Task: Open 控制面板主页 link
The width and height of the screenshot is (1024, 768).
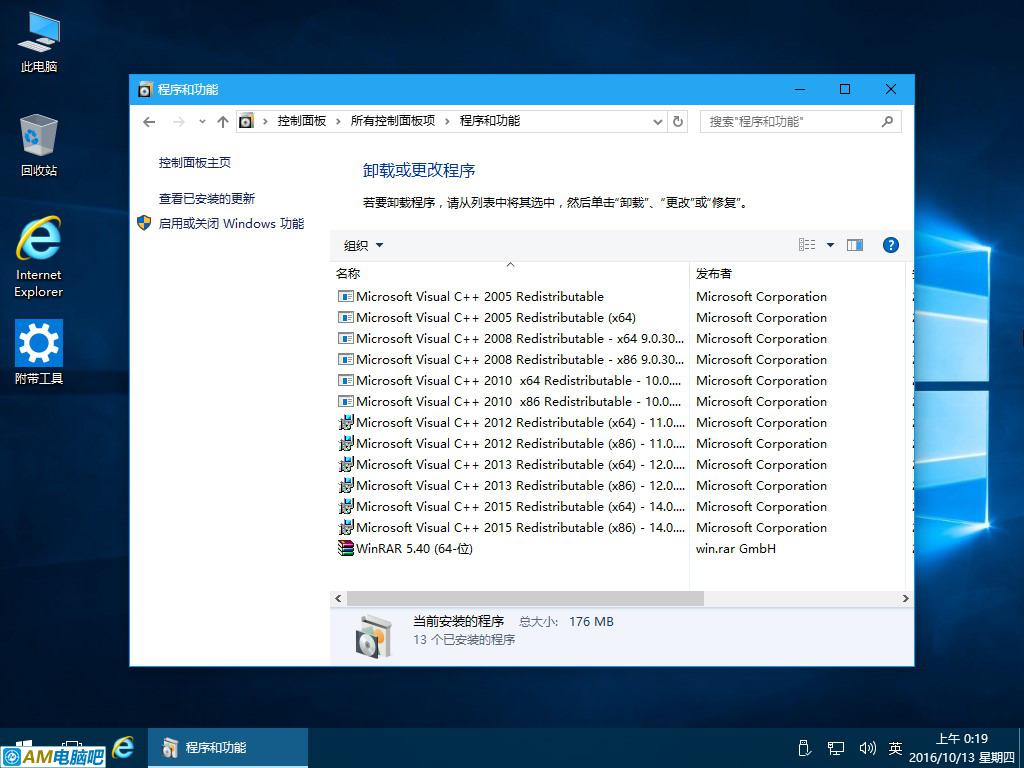Action: (195, 163)
